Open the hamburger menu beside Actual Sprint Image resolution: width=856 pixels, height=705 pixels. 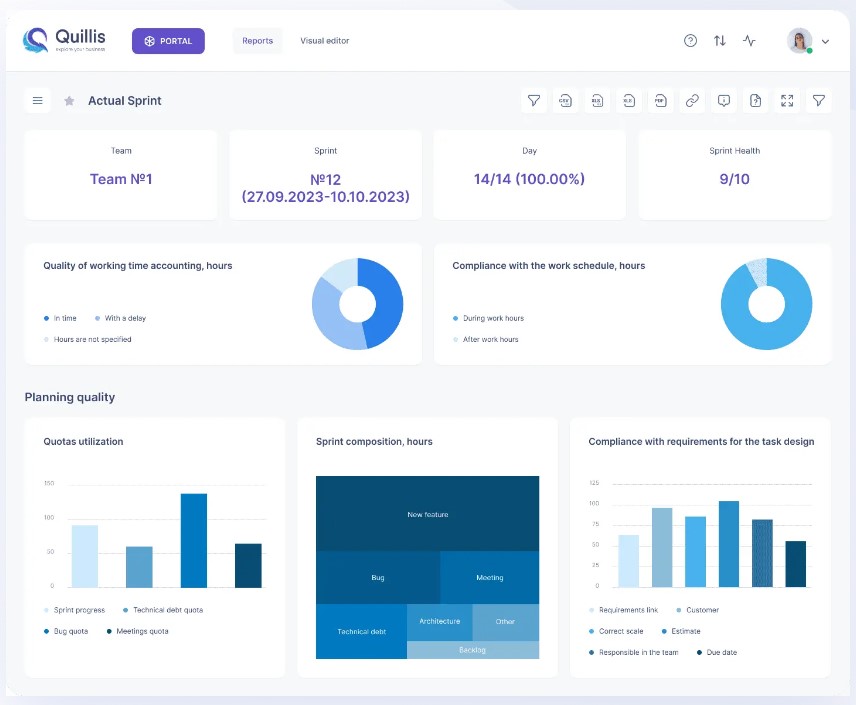37,101
